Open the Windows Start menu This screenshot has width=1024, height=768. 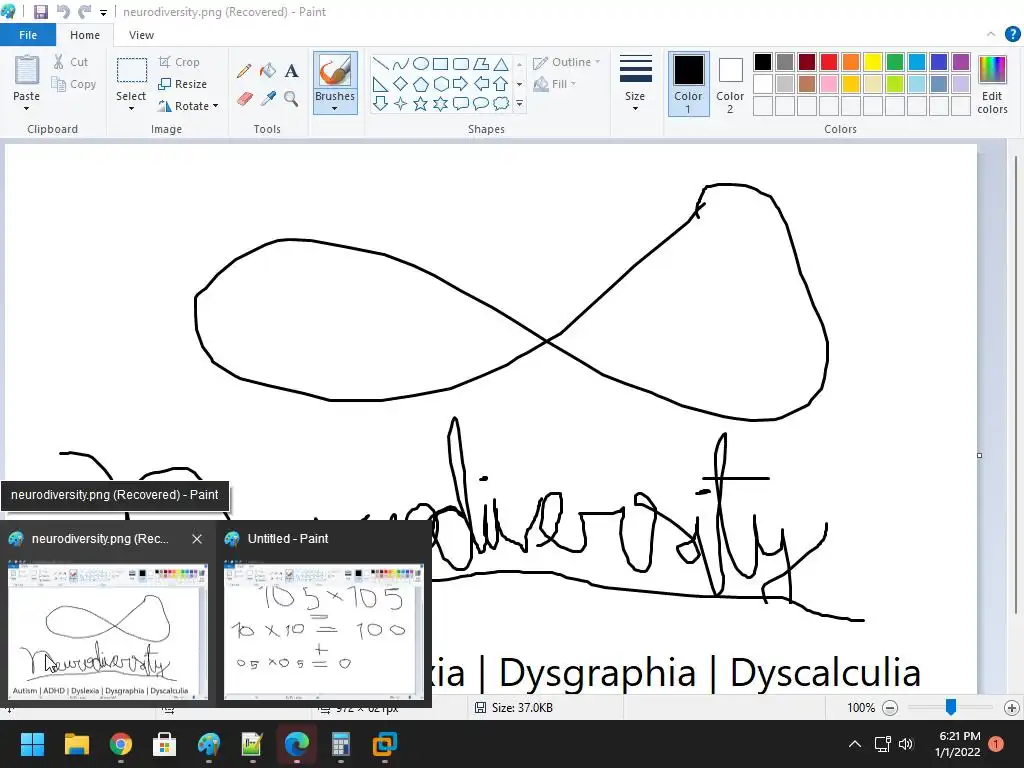click(32, 744)
